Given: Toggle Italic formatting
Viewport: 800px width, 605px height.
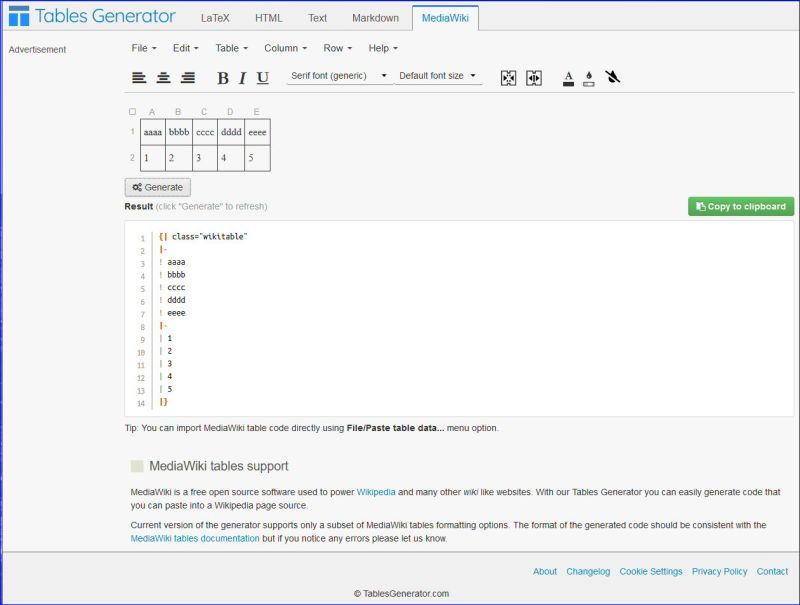Looking at the screenshot, I should pos(242,78).
